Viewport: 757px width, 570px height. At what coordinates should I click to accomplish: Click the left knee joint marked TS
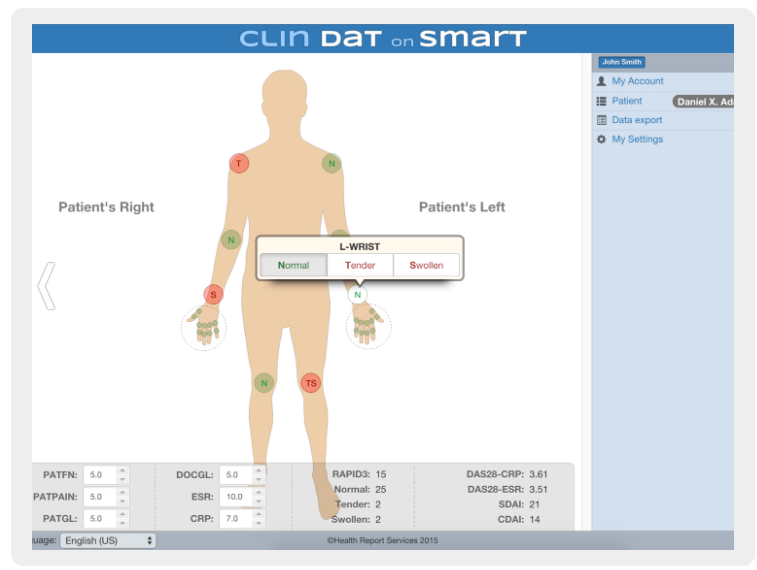click(x=310, y=383)
